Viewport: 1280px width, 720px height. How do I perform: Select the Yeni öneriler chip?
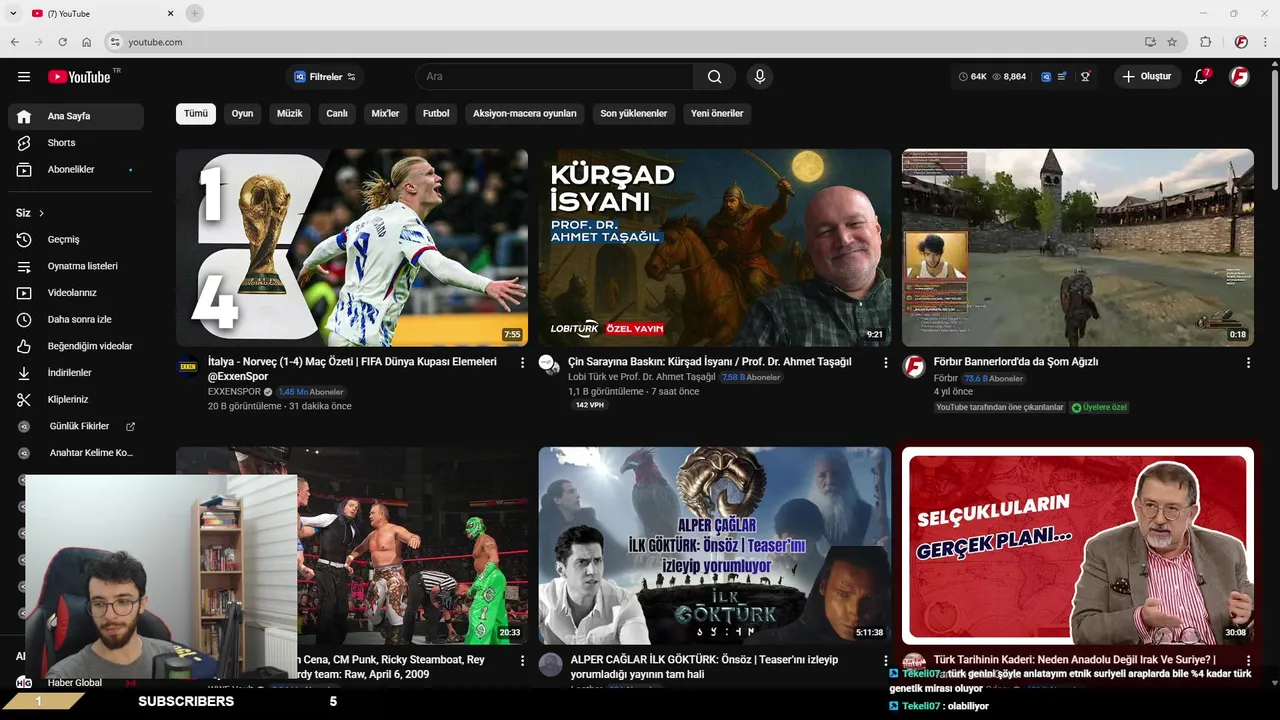click(717, 114)
